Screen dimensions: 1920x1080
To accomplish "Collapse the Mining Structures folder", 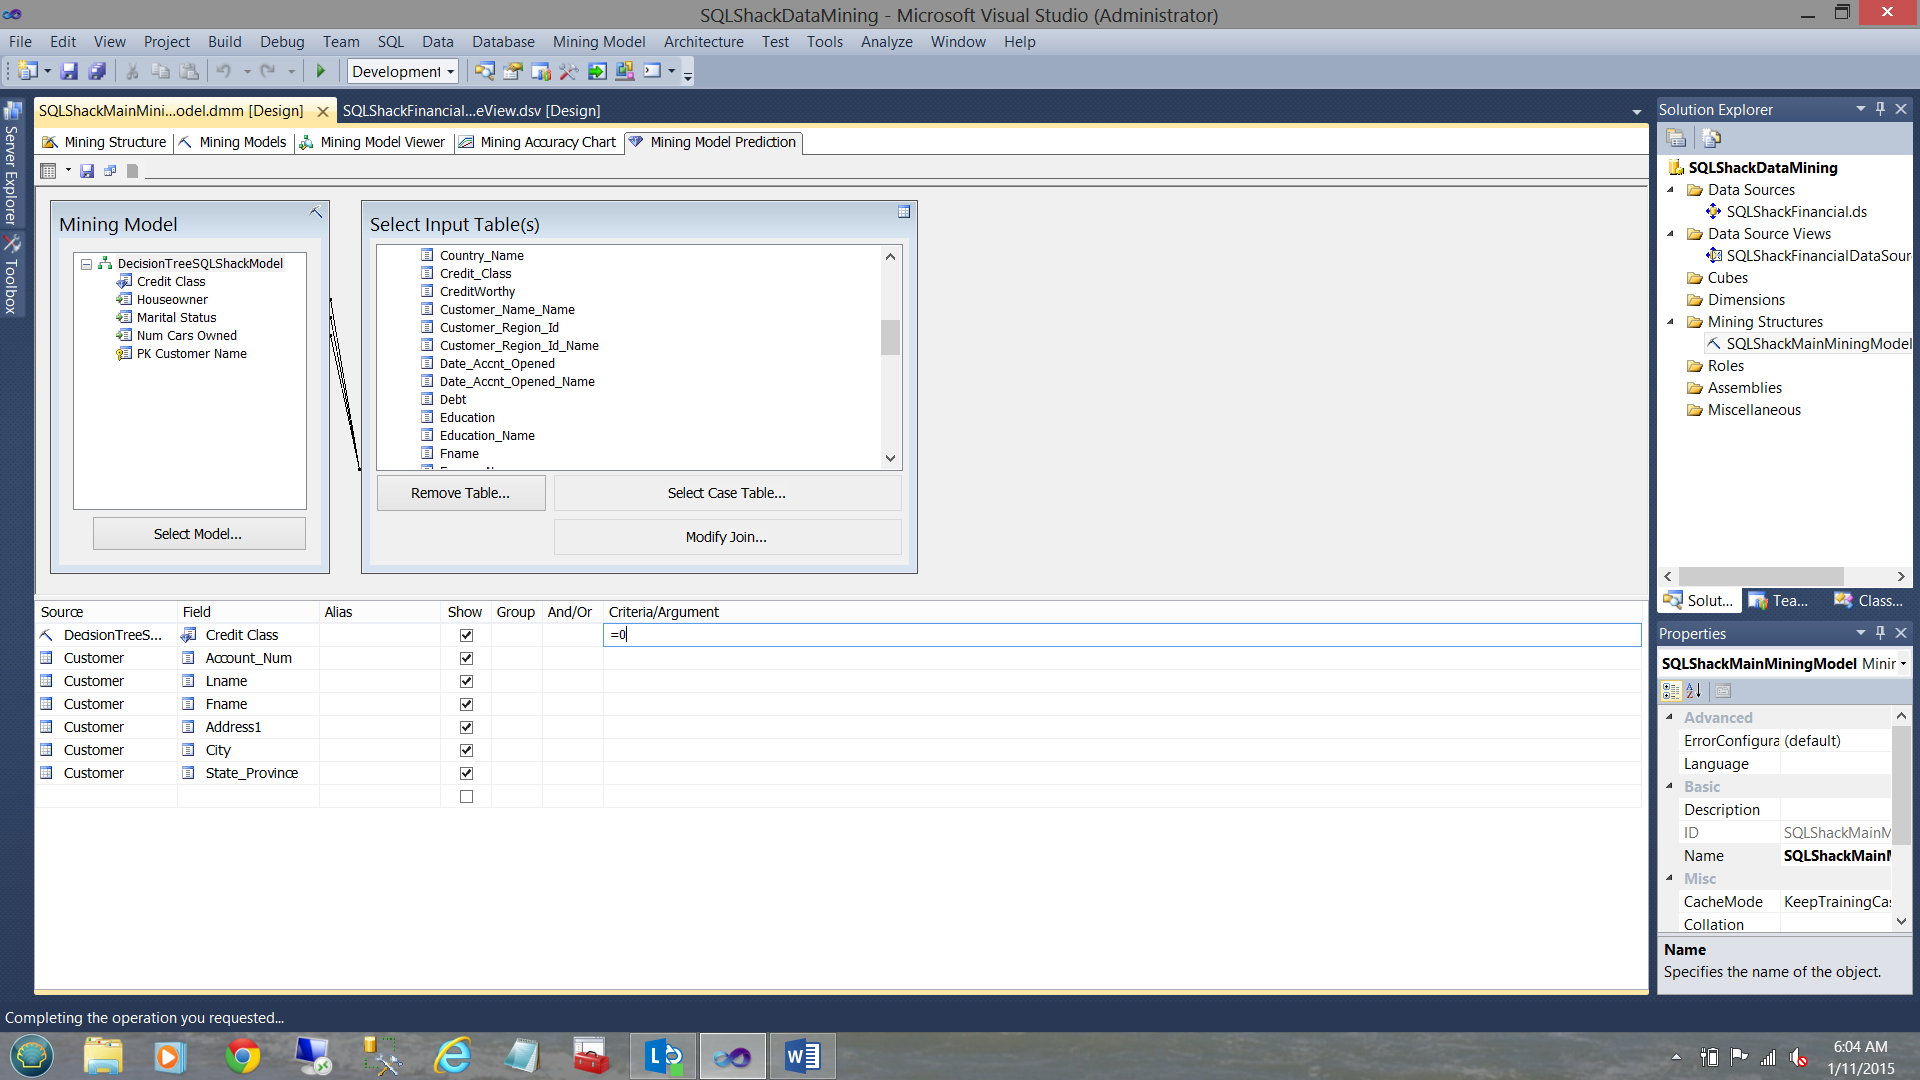I will point(1670,322).
